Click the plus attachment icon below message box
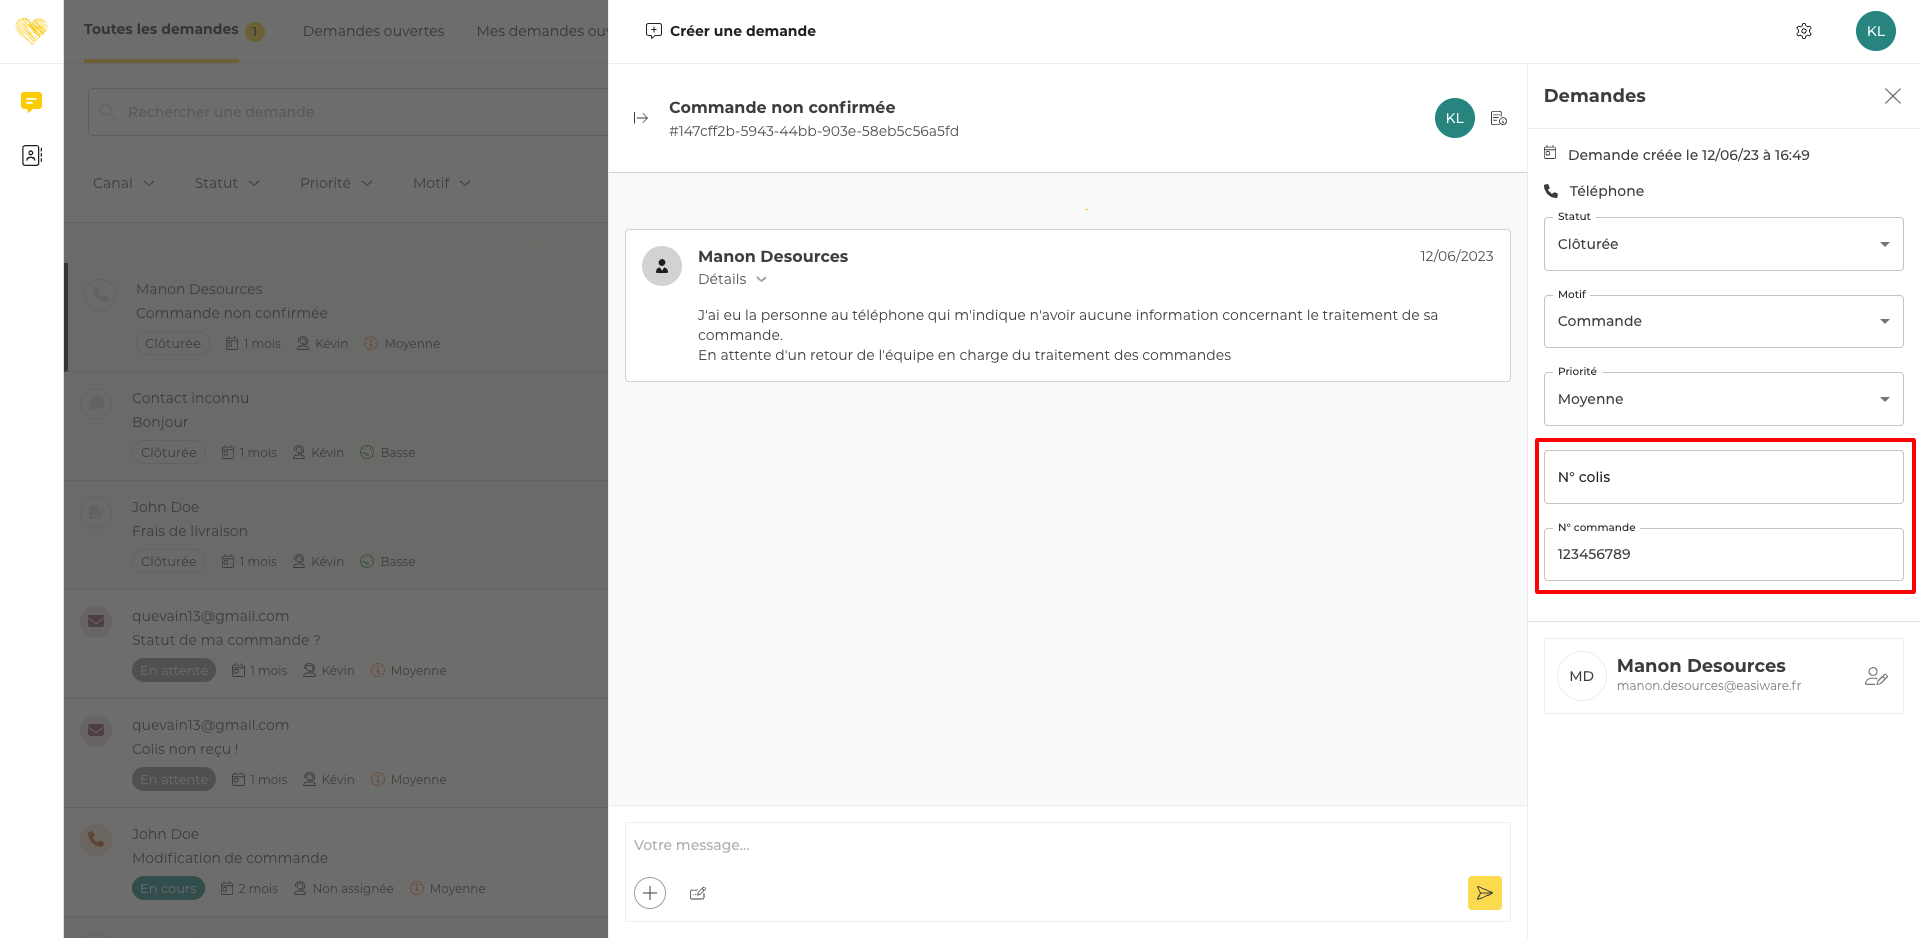 (x=650, y=893)
